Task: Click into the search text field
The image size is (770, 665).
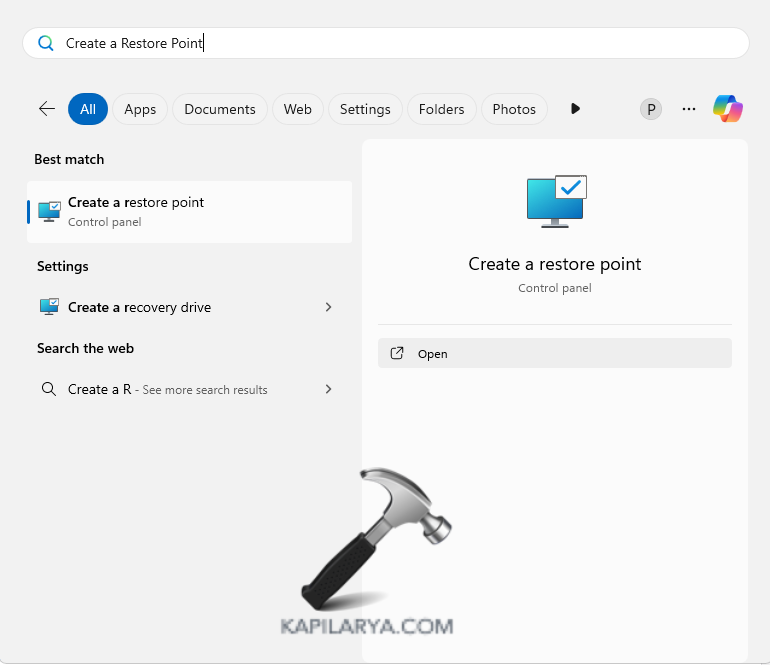Action: coord(400,43)
